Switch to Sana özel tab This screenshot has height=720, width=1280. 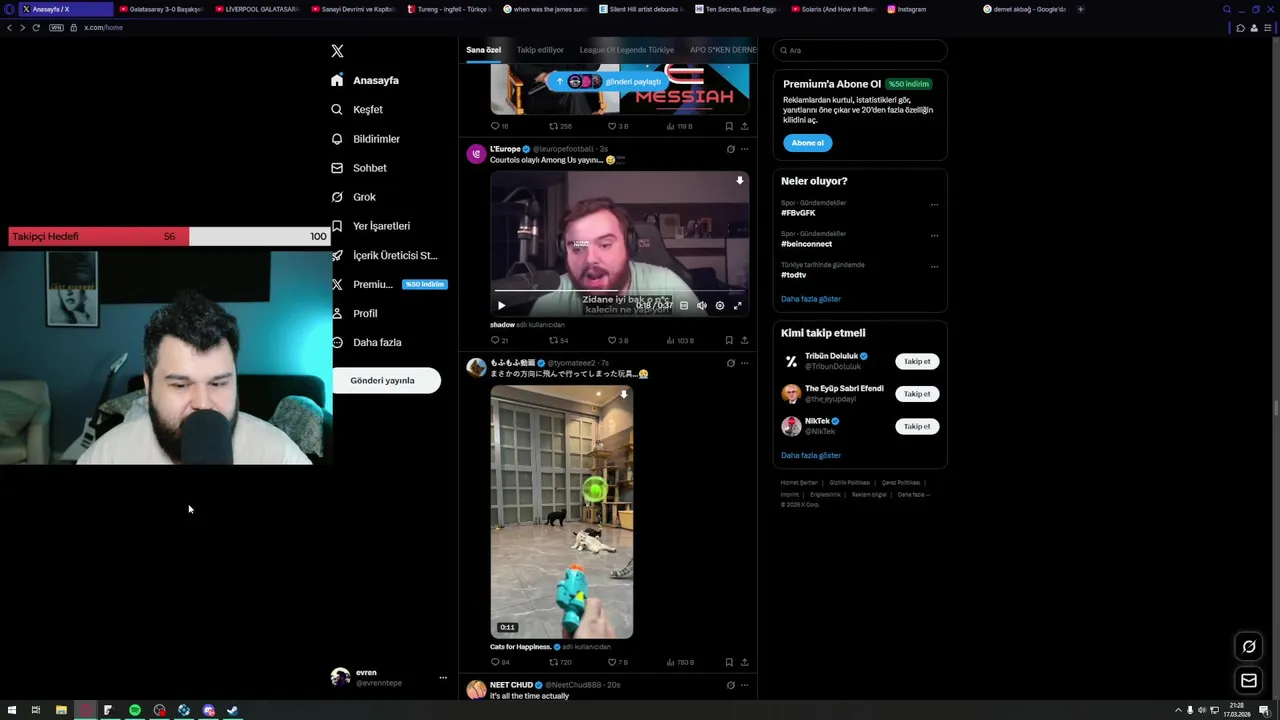[x=483, y=50]
